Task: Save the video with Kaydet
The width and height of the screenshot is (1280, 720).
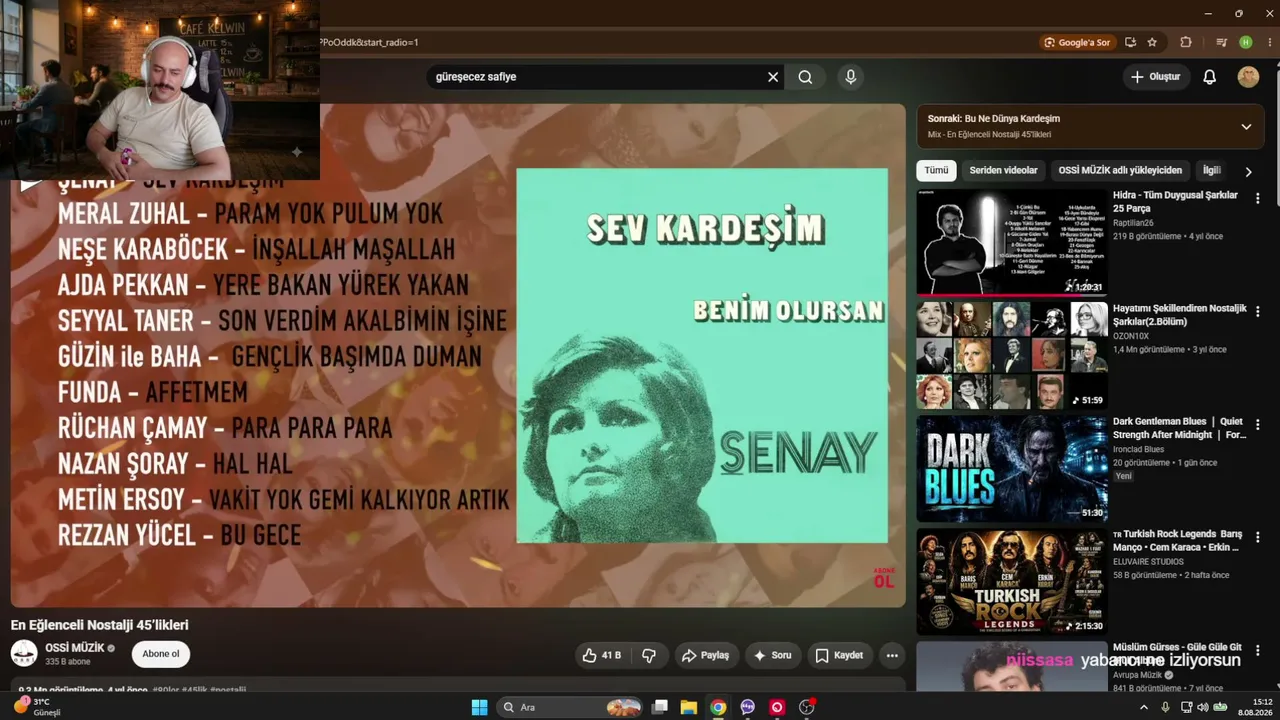Action: coord(839,655)
